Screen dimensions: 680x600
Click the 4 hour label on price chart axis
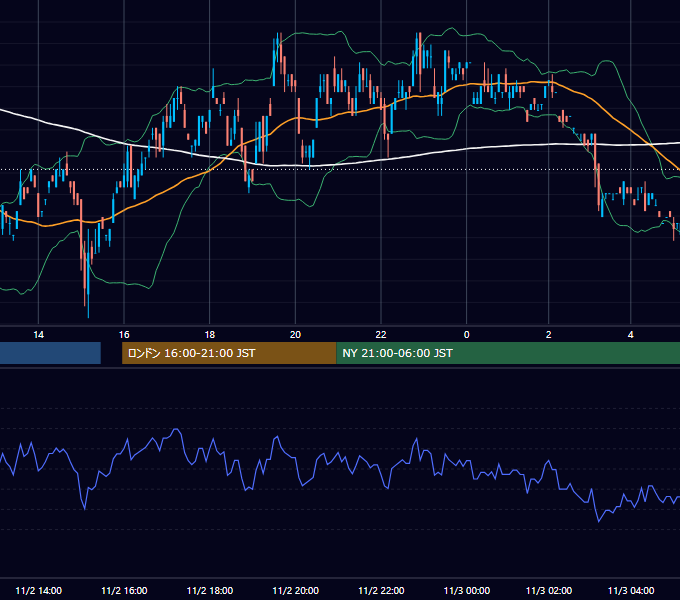coord(631,335)
